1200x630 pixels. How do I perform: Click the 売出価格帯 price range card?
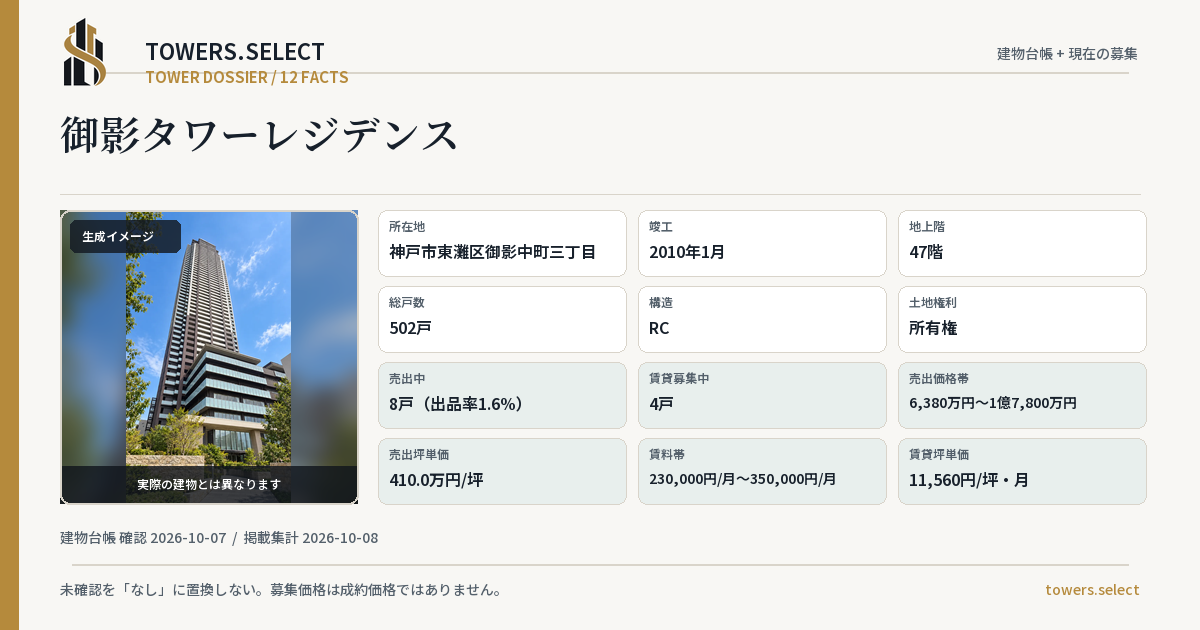tap(1022, 395)
